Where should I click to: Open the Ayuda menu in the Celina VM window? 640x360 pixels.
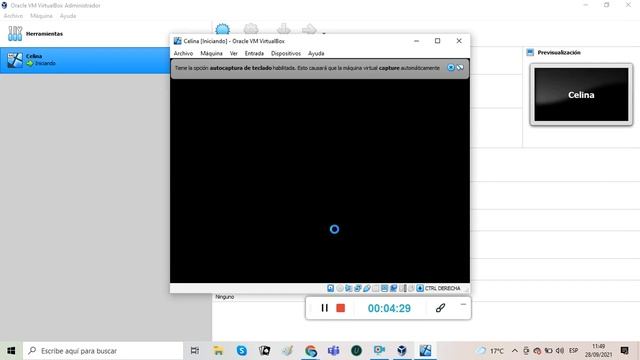pos(316,53)
